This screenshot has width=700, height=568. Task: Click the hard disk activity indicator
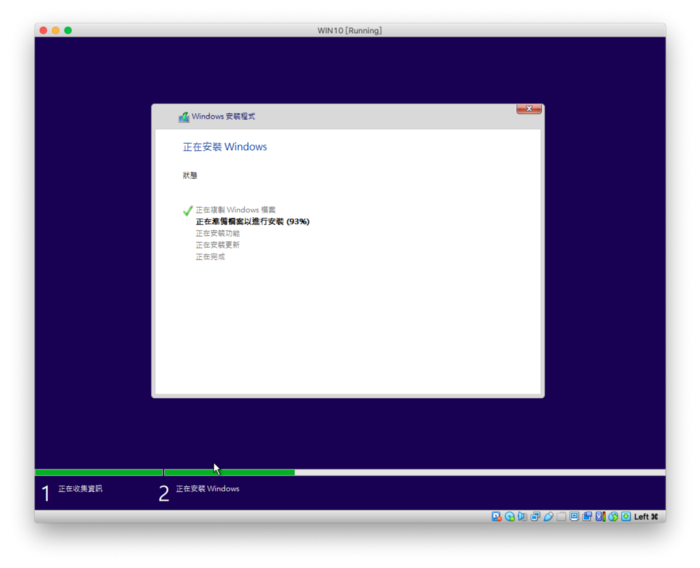(x=496, y=516)
